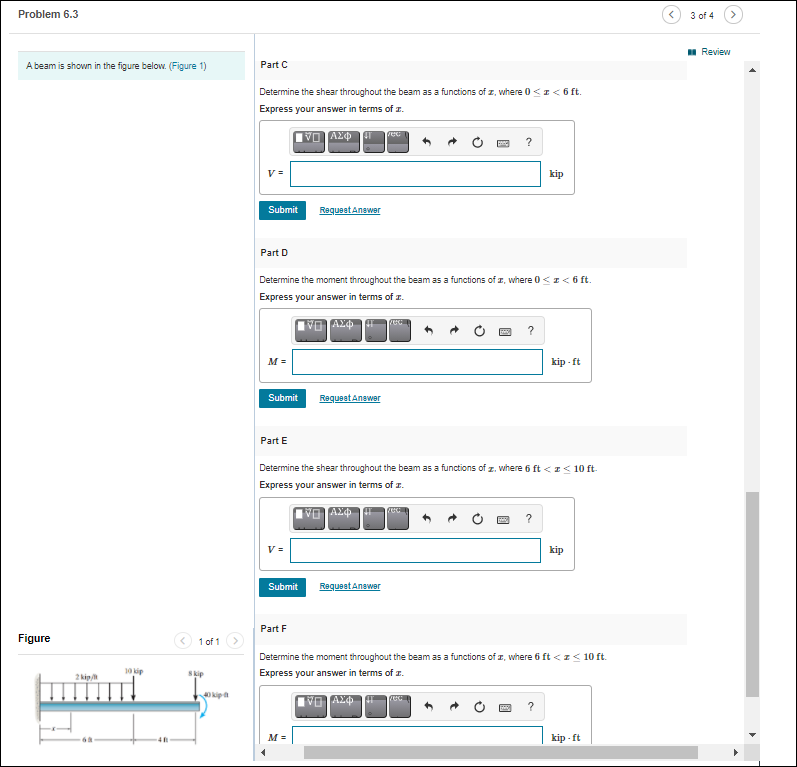Screen dimensions: 797x767
Task: Reset Part D answer with the circular arrow icon
Action: (x=479, y=331)
